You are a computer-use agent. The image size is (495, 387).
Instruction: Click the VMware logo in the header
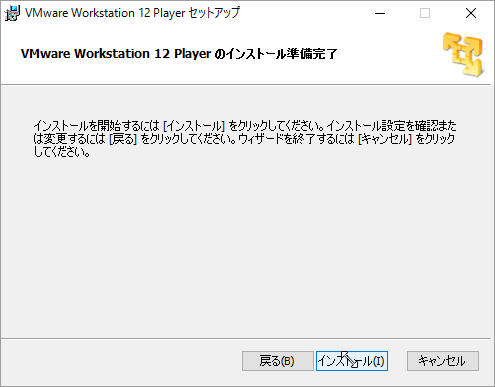[463, 54]
